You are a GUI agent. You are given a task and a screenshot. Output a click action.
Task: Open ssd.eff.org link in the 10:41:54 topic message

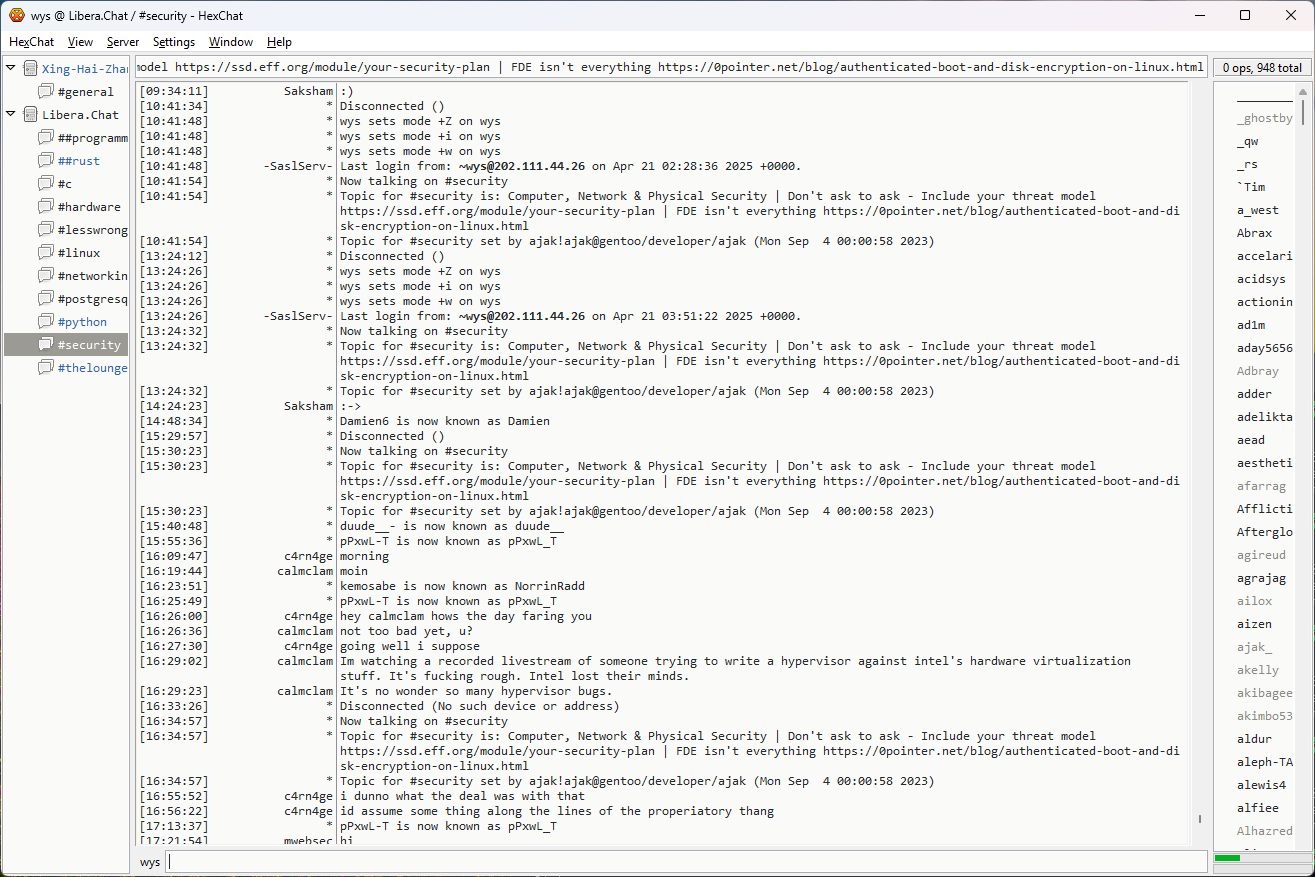(x=498, y=211)
